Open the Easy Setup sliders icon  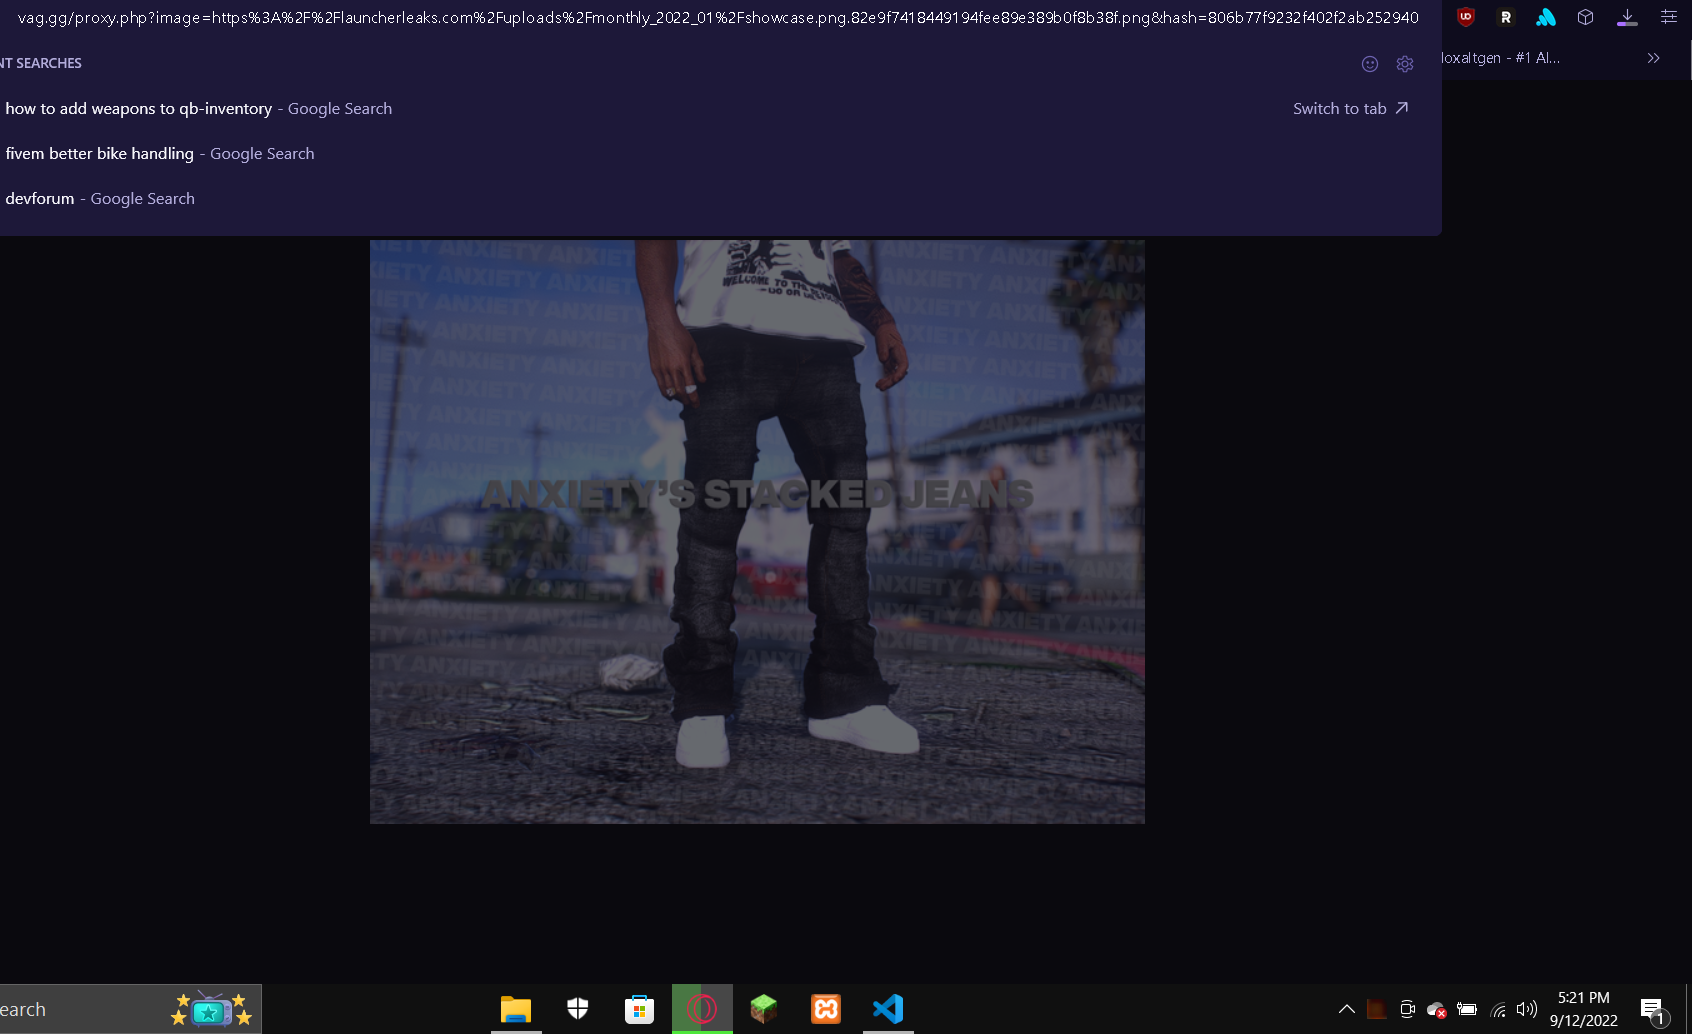coord(1669,17)
